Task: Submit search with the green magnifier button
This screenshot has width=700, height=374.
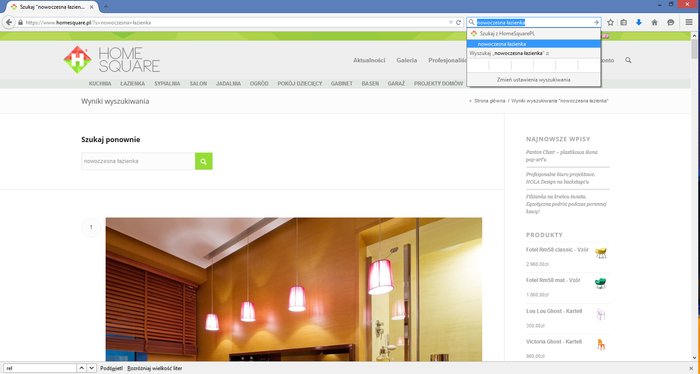Action: (204, 161)
